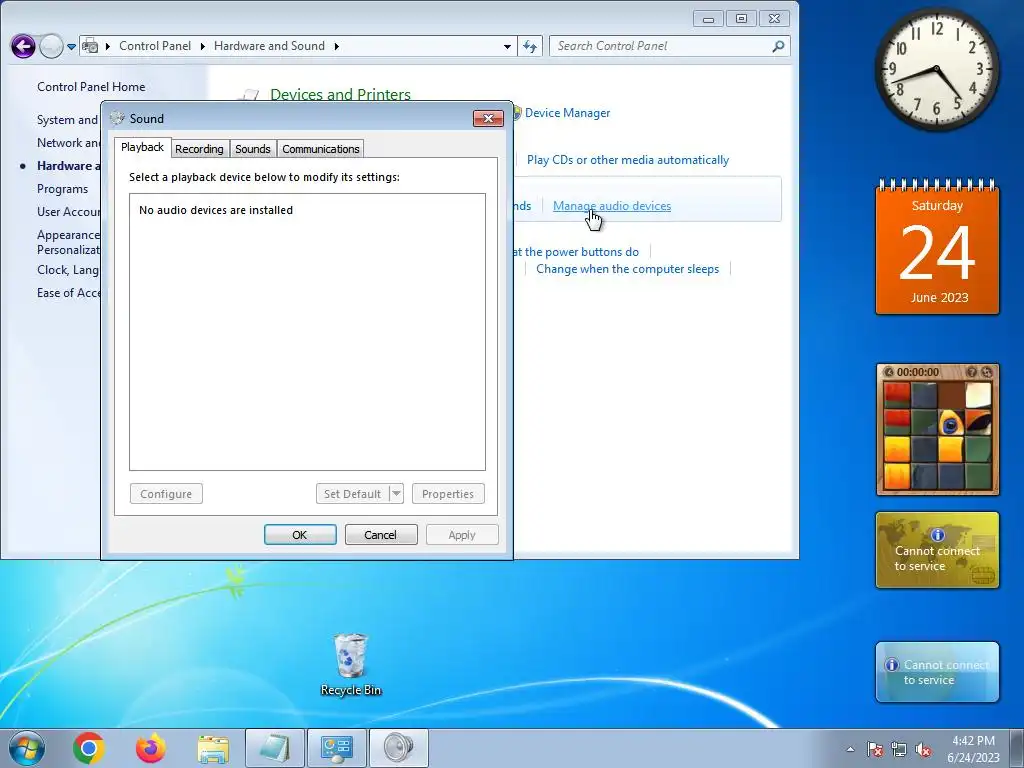Viewport: 1024px width, 768px height.
Task: Switch to the notepad taskbar window
Action: pos(275,748)
